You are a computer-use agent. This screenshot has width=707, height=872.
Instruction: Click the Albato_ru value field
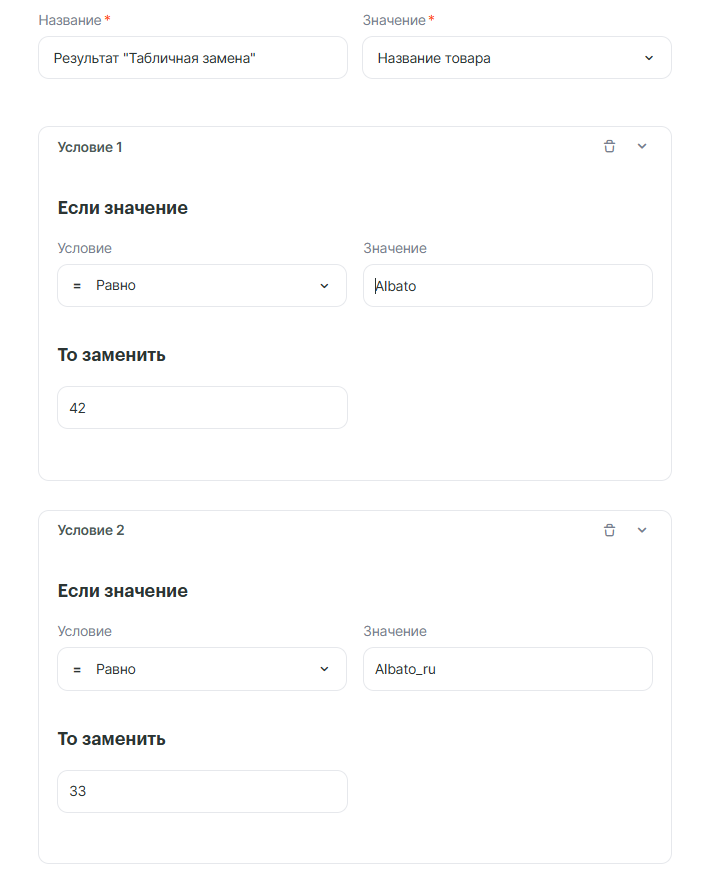507,669
